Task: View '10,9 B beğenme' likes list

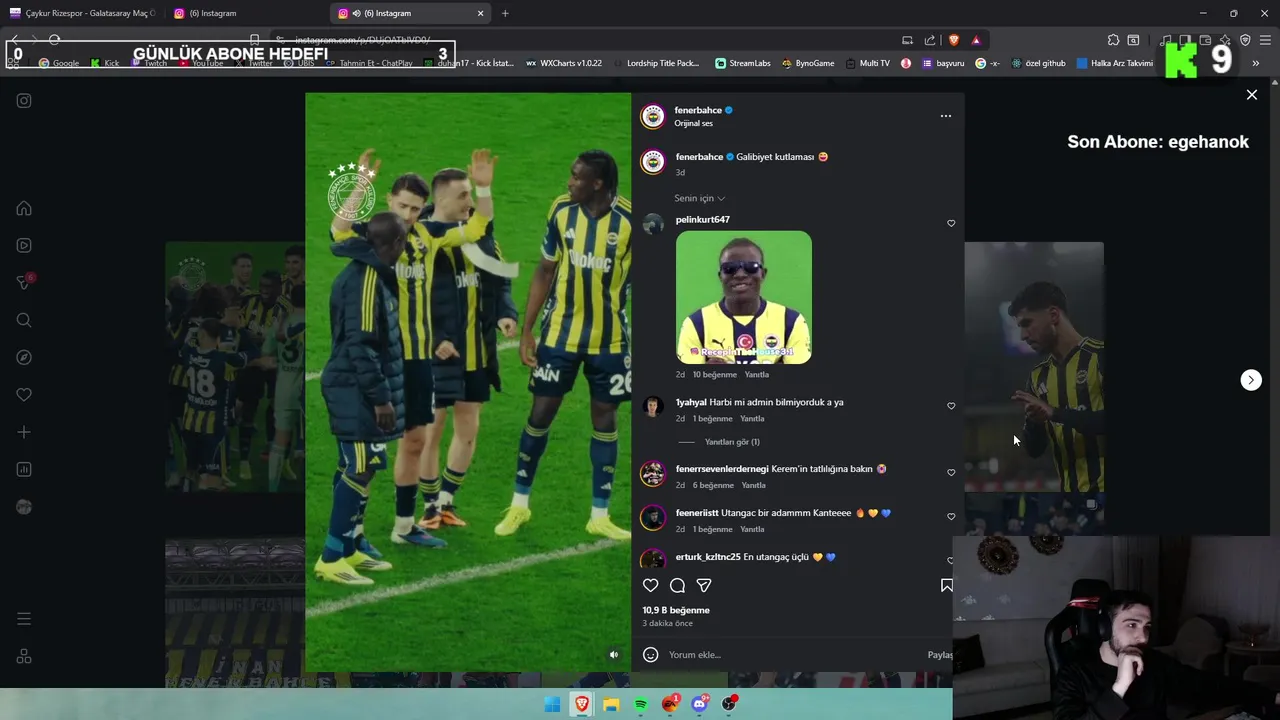Action: [676, 610]
